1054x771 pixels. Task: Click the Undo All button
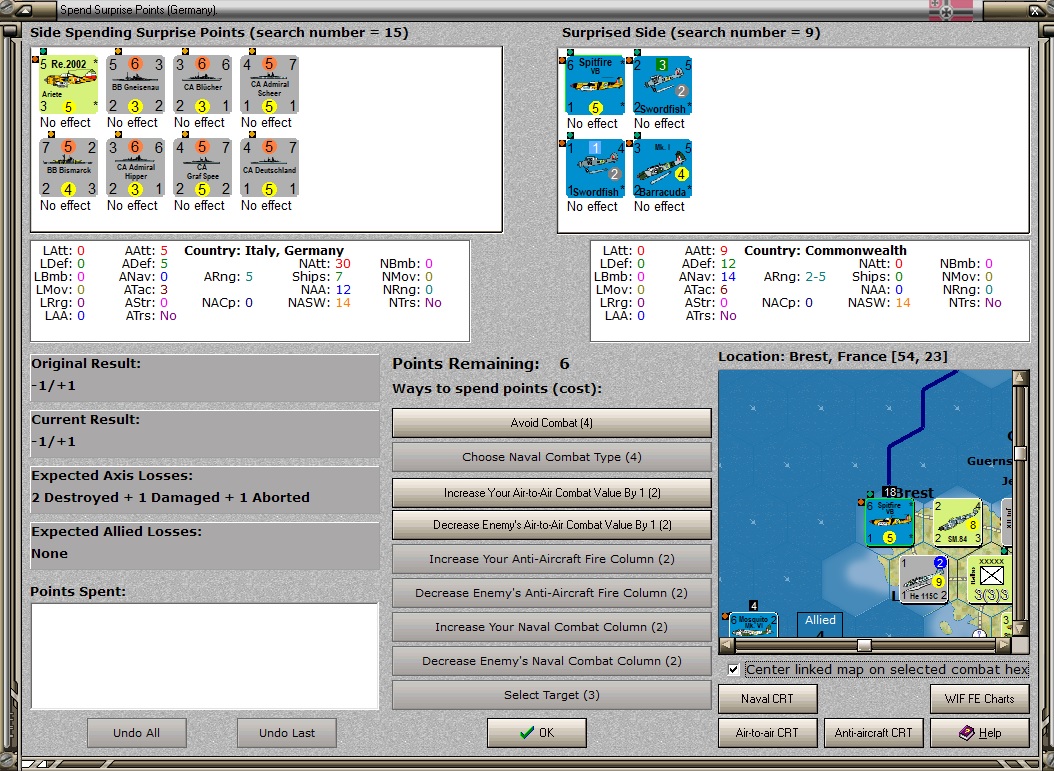pos(136,733)
